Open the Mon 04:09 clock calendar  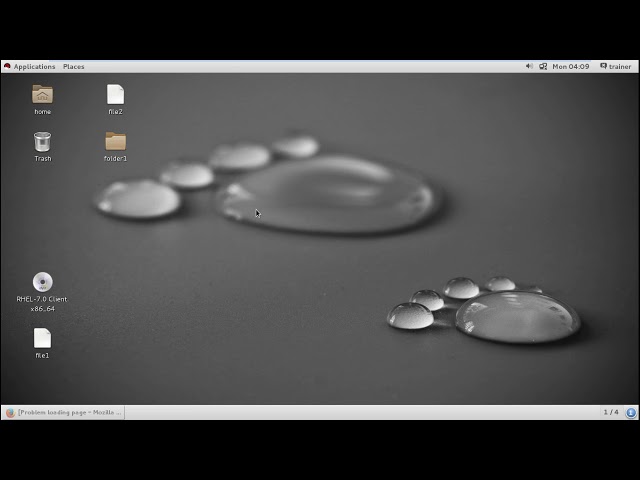(x=571, y=67)
